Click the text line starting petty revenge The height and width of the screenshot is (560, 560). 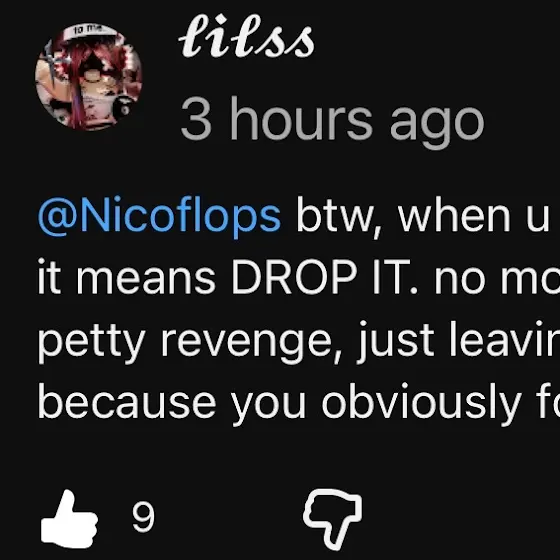click(299, 341)
